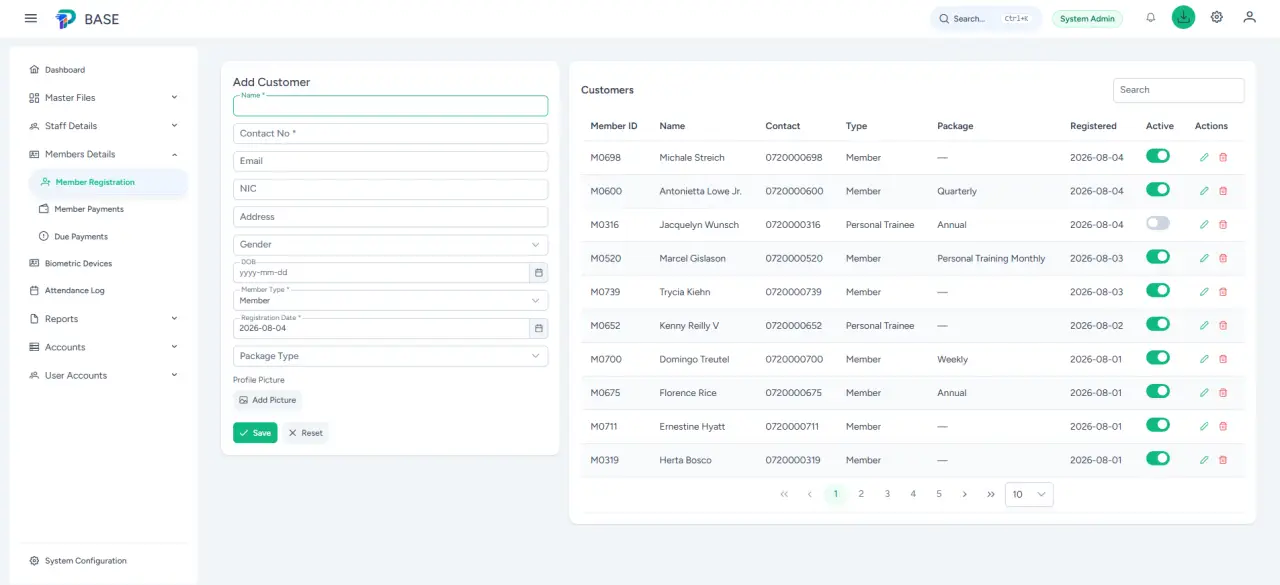Toggle active switch for Domingo Treutel
Viewport: 1280px width, 585px height.
[x=1158, y=357]
